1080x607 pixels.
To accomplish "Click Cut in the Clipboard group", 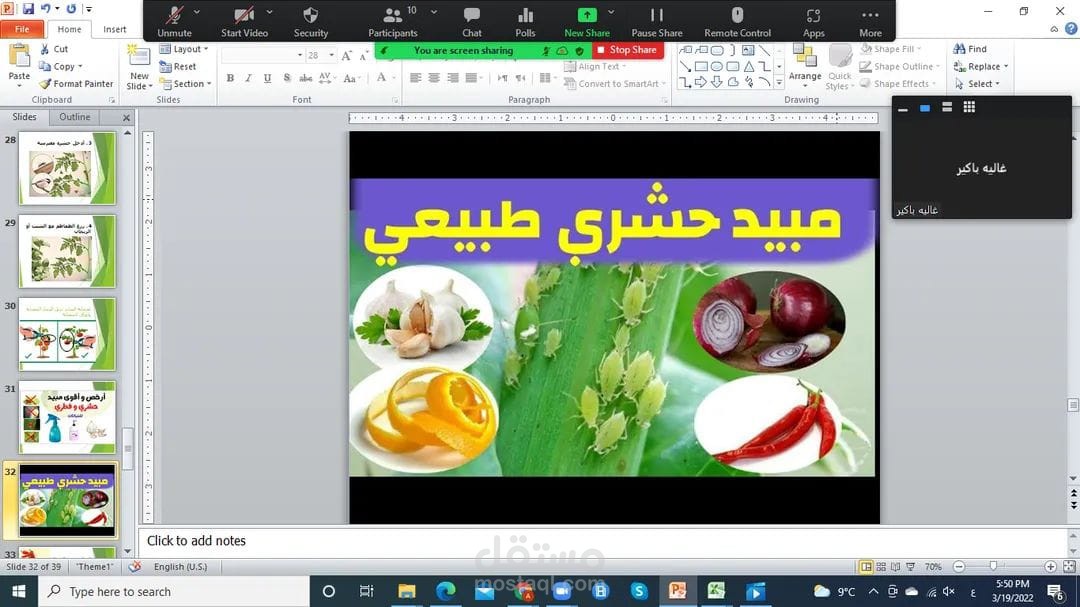I will [x=54, y=49].
